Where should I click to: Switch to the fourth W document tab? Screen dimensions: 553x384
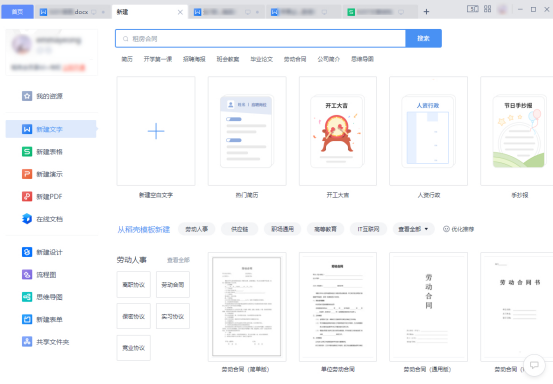(303, 12)
